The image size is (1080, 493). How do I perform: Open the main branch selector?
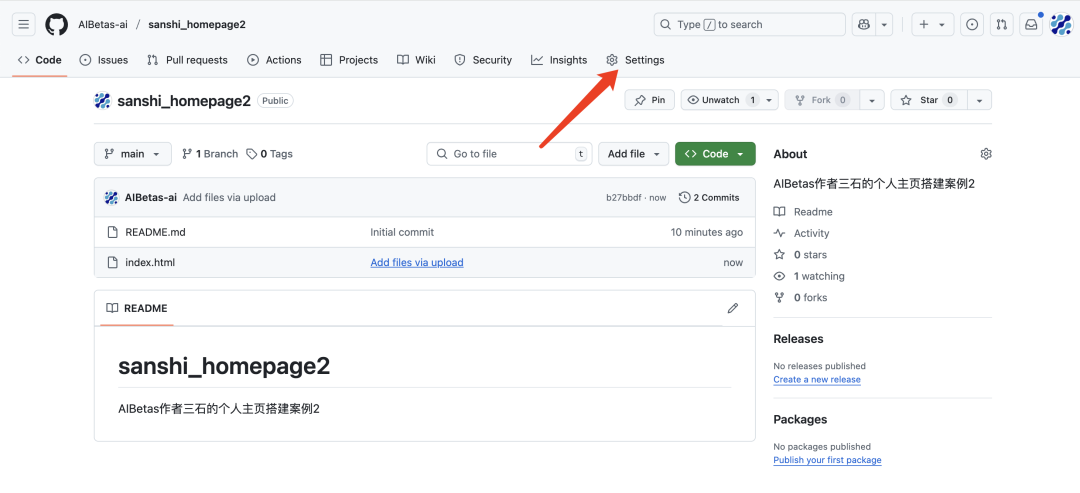tap(132, 154)
